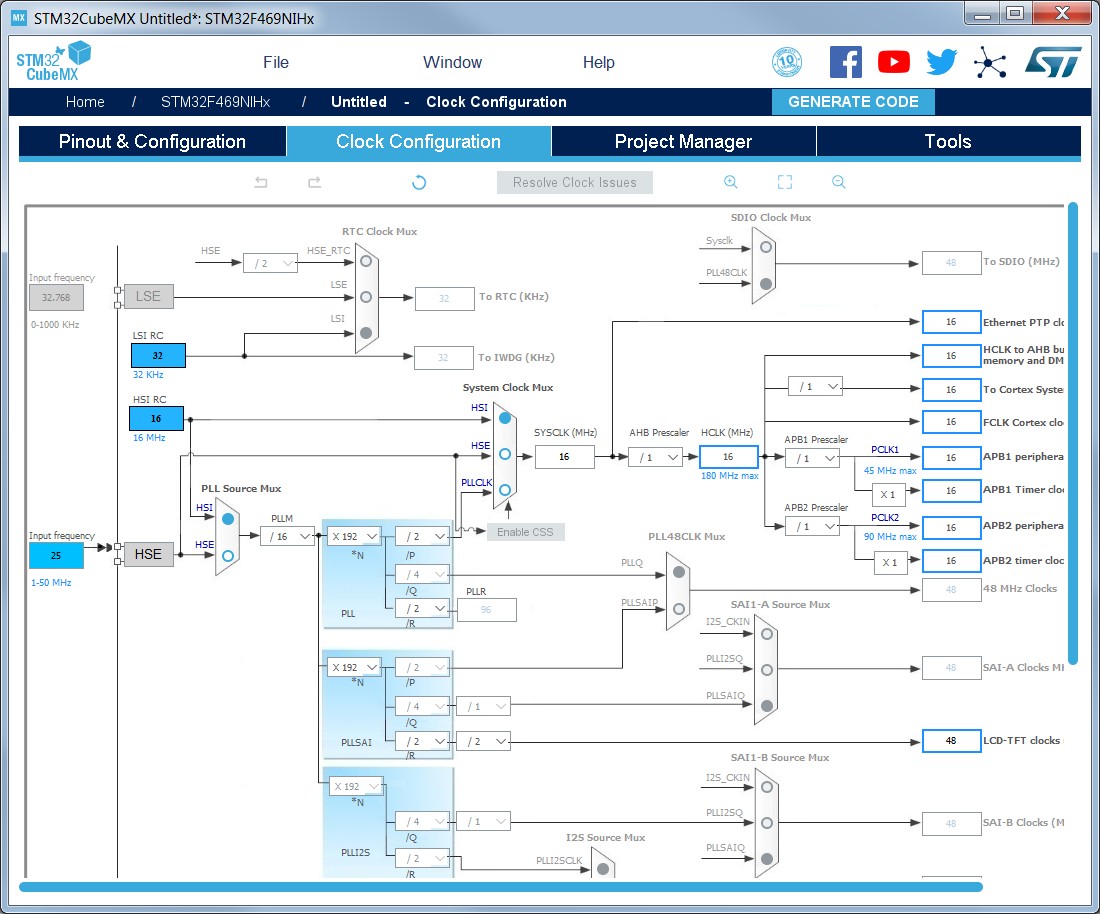Click the SYSCLK (MHz) value field

564,457
